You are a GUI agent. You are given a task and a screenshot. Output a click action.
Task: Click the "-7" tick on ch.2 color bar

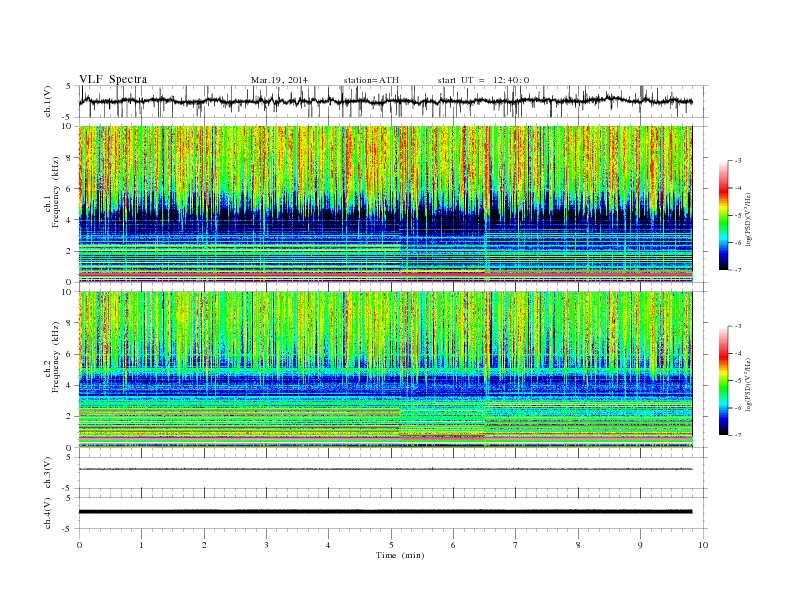click(x=737, y=435)
